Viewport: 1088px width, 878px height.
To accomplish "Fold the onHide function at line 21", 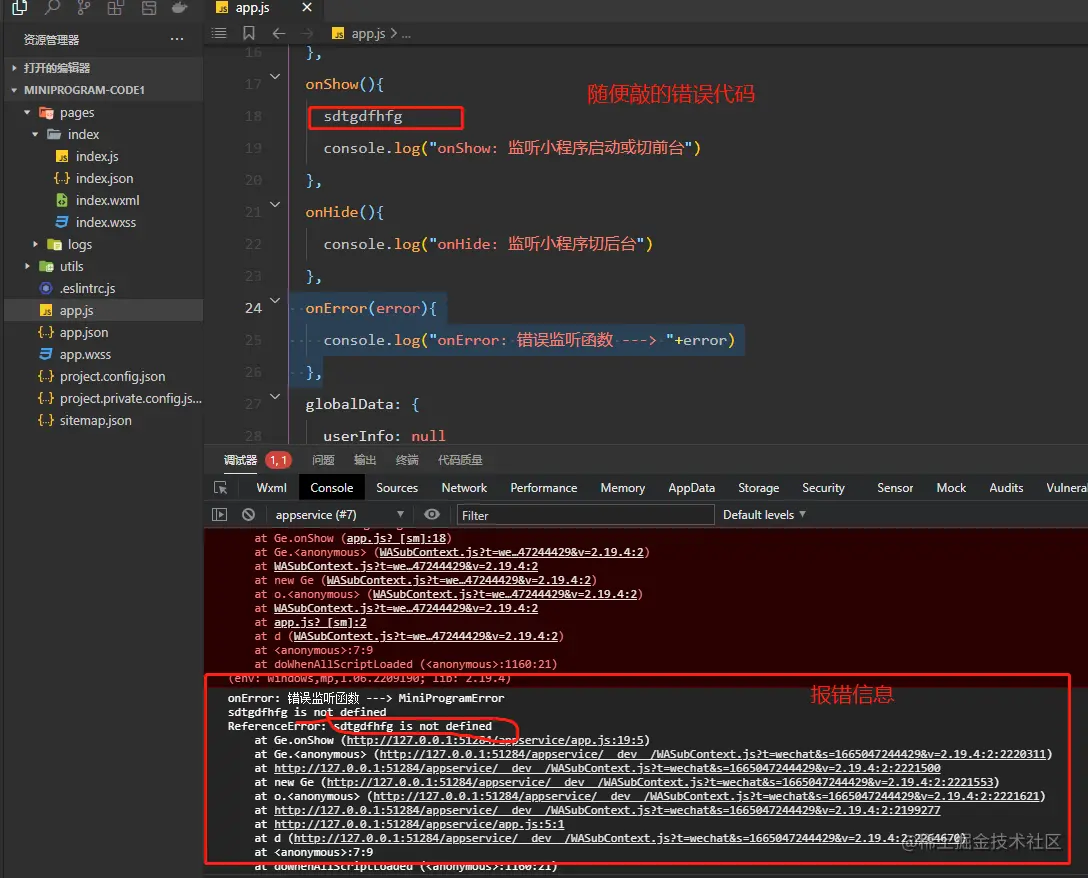I will pyautogui.click(x=275, y=205).
